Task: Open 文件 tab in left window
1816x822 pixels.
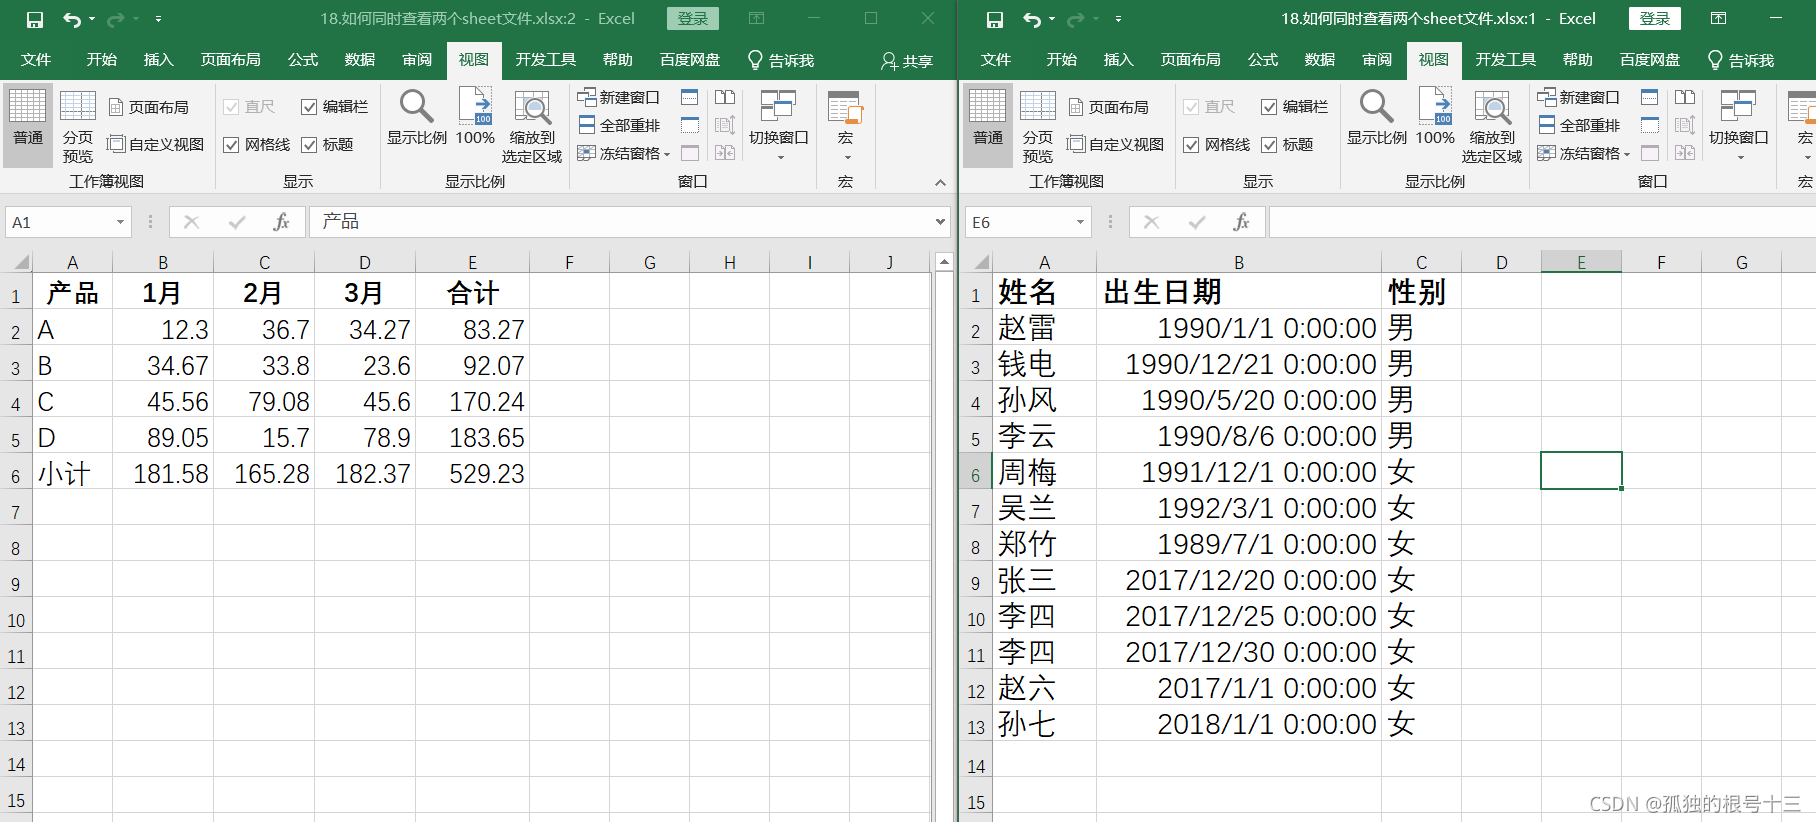Action: pyautogui.click(x=36, y=60)
